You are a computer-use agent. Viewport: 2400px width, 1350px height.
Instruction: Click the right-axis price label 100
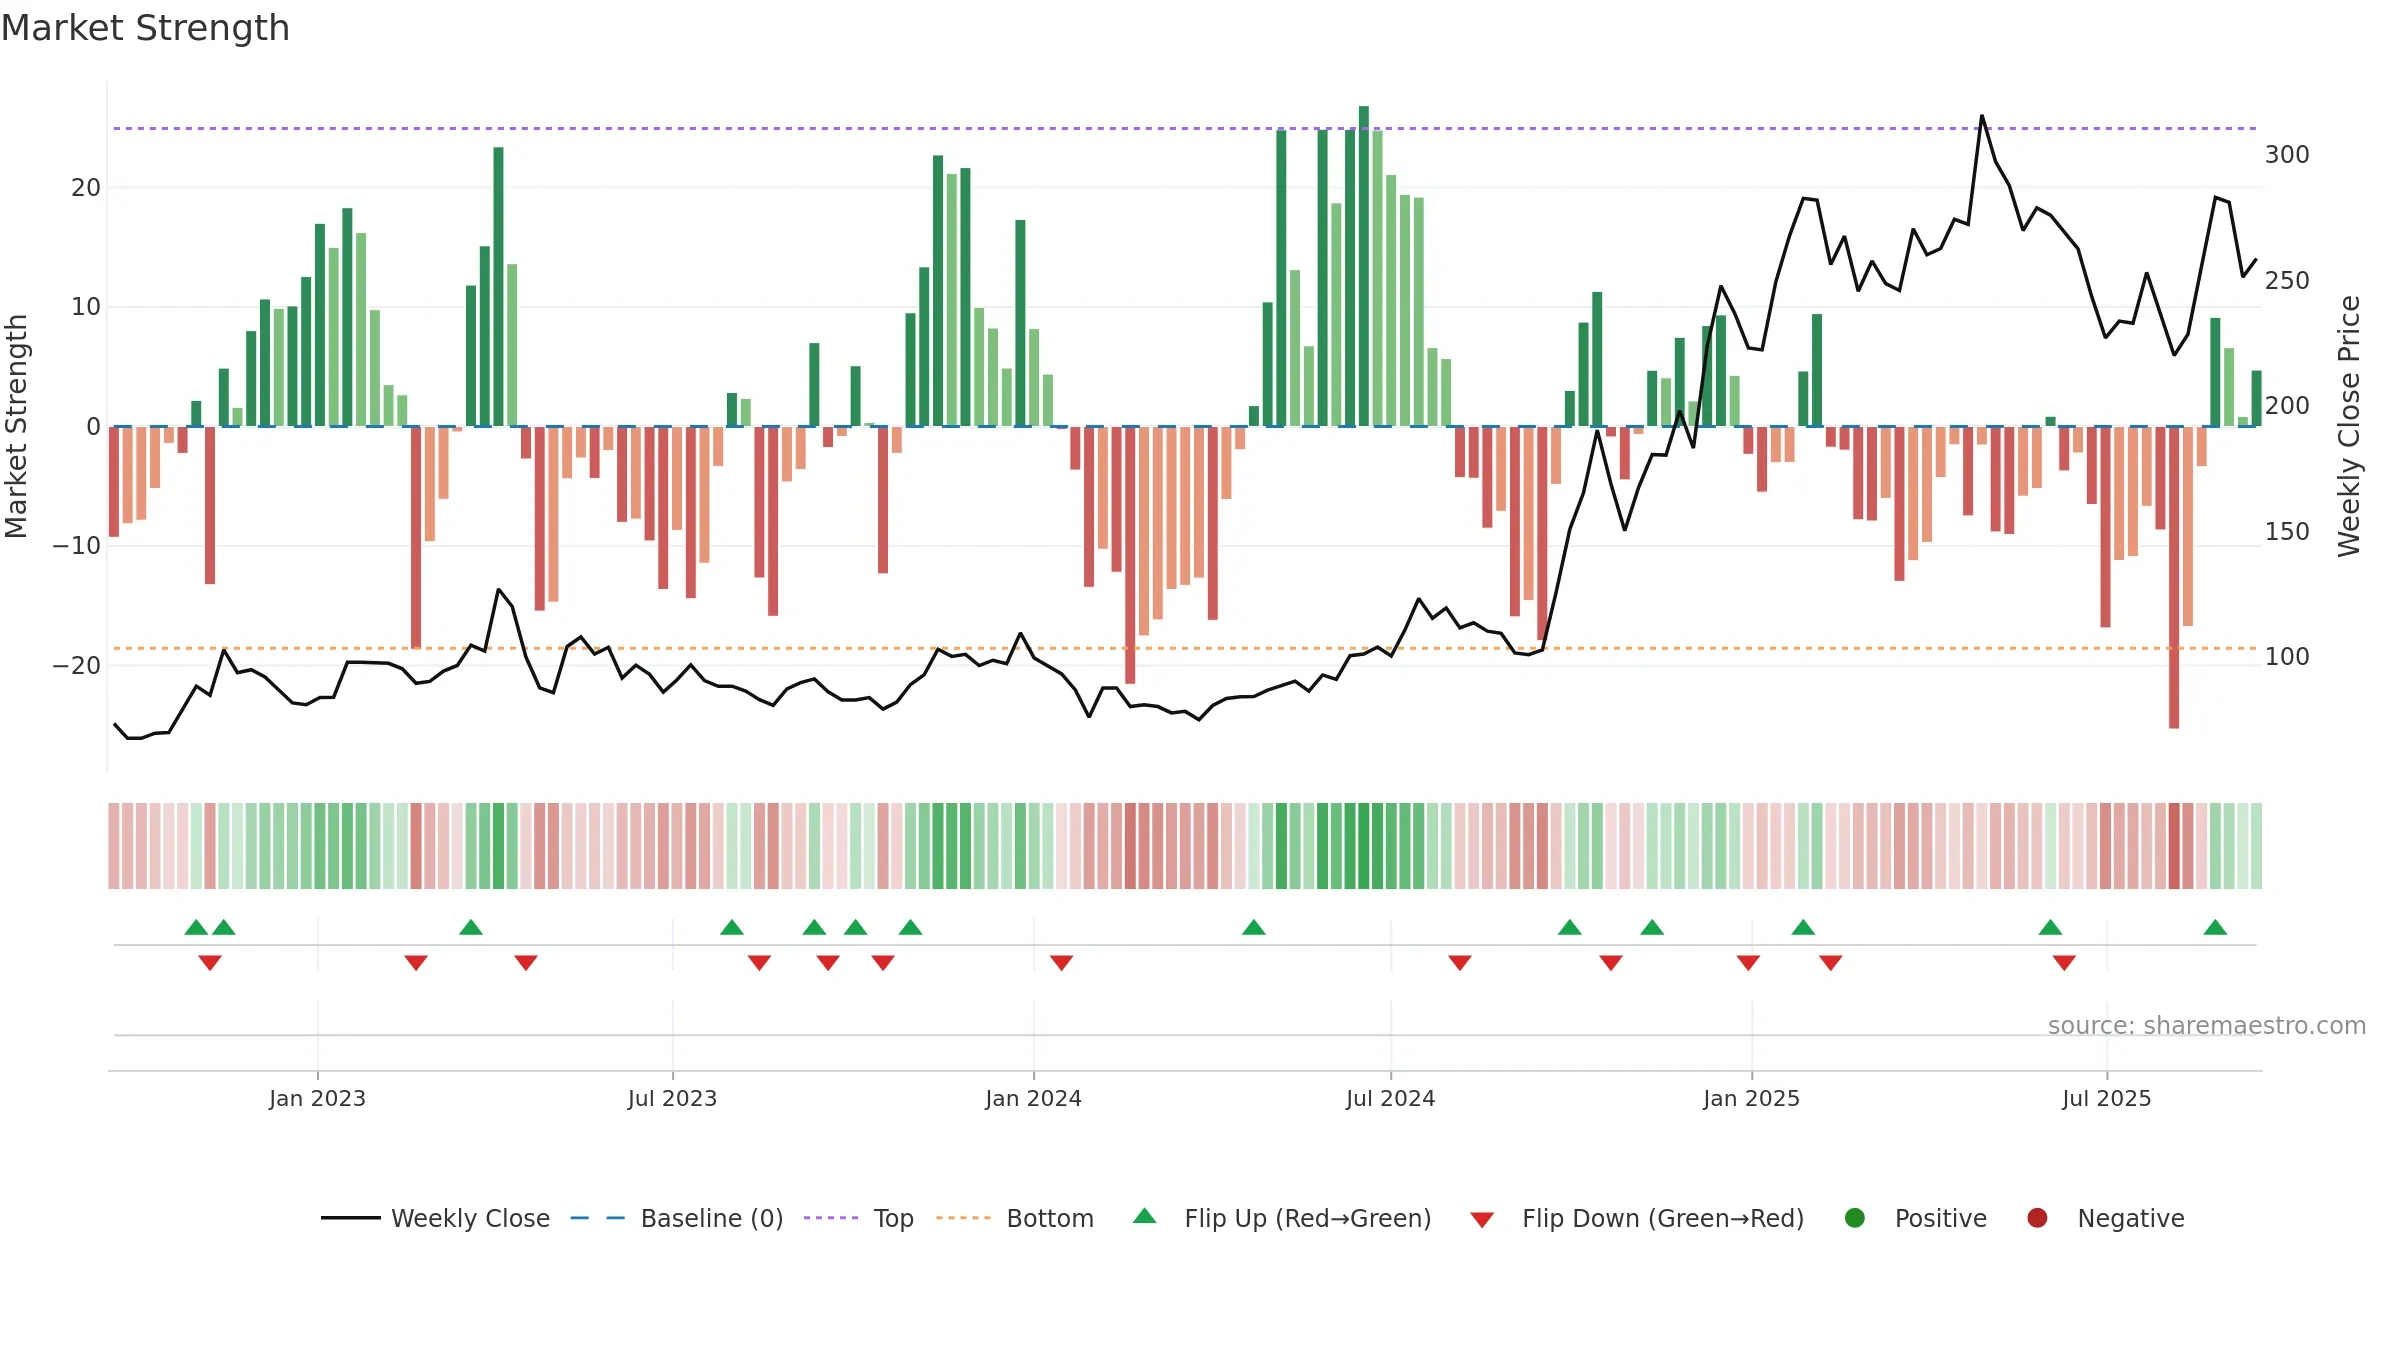(x=2287, y=657)
